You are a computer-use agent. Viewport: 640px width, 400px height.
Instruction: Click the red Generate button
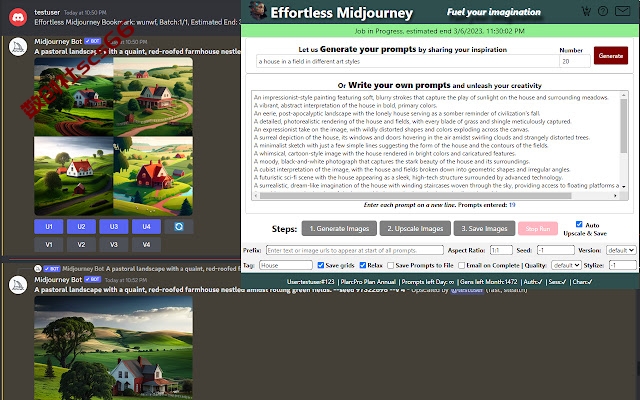point(611,56)
